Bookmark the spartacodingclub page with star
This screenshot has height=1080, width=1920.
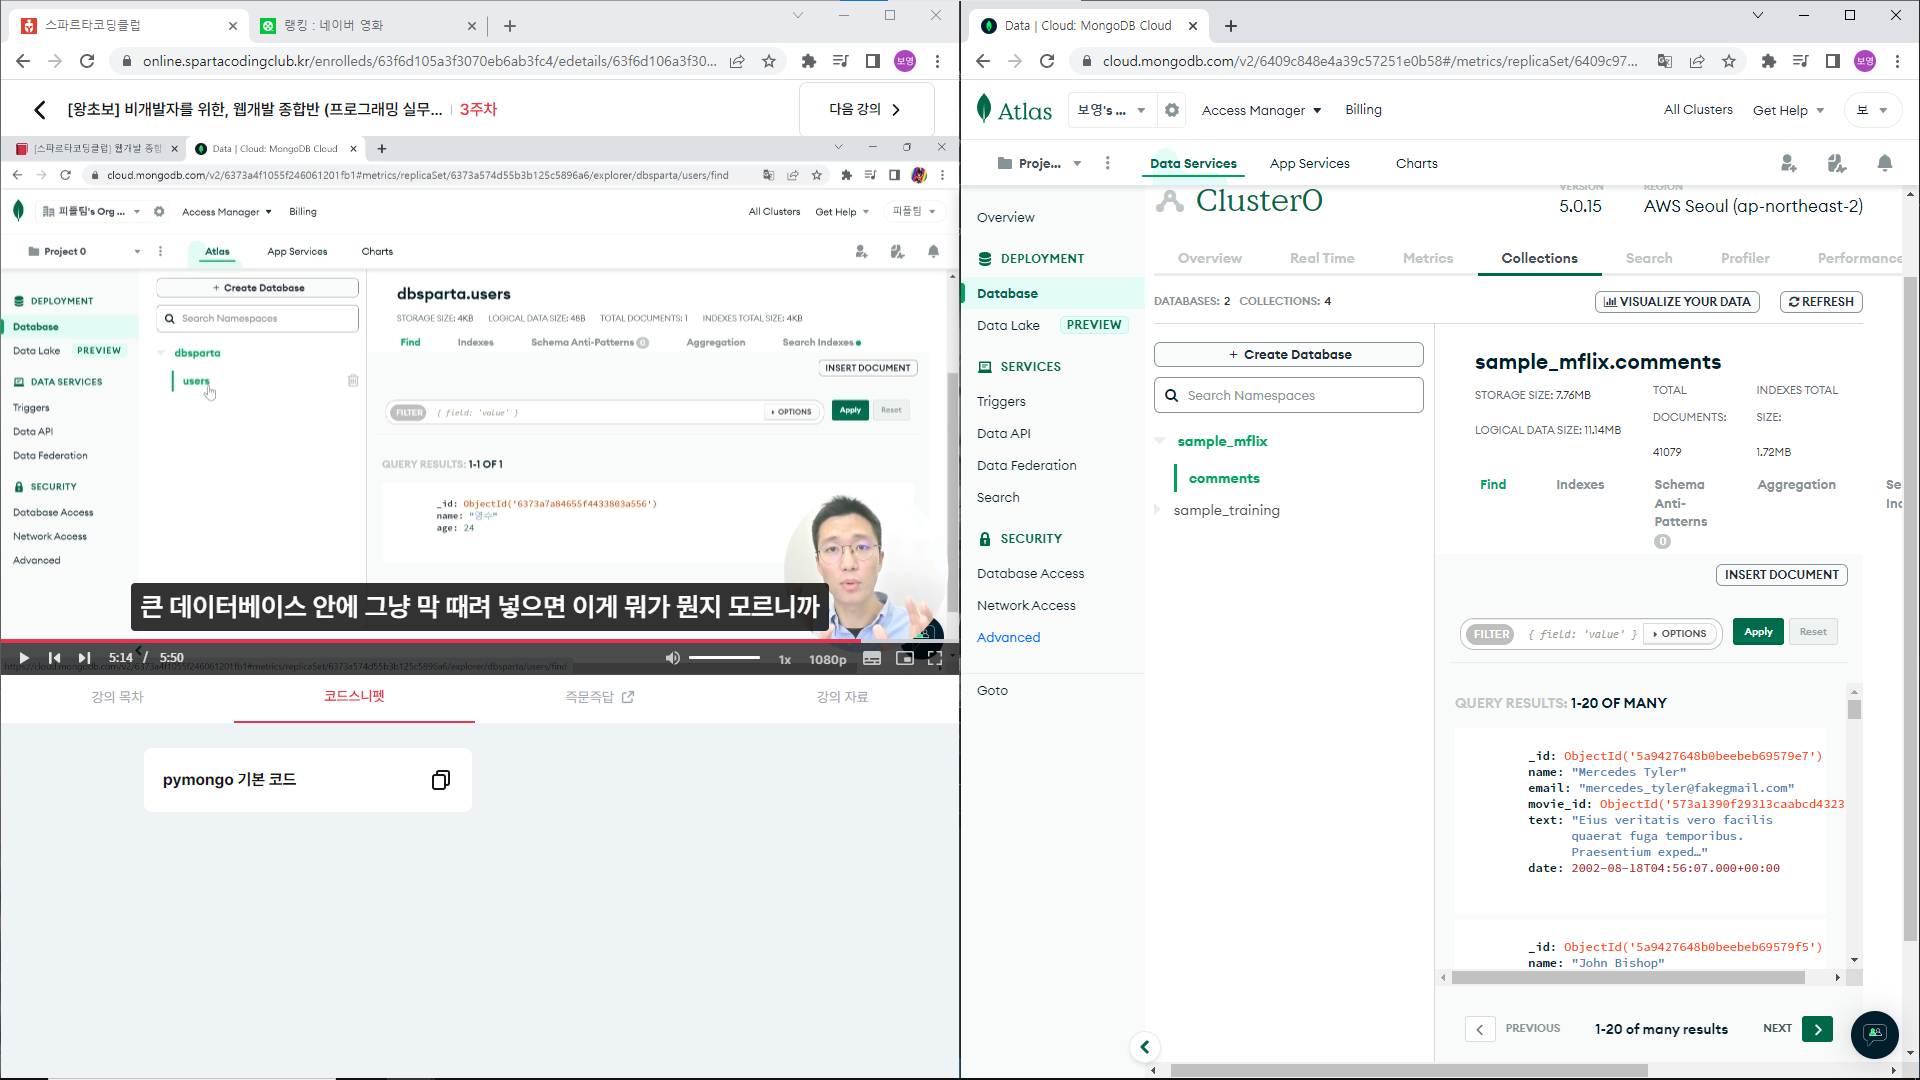769,61
